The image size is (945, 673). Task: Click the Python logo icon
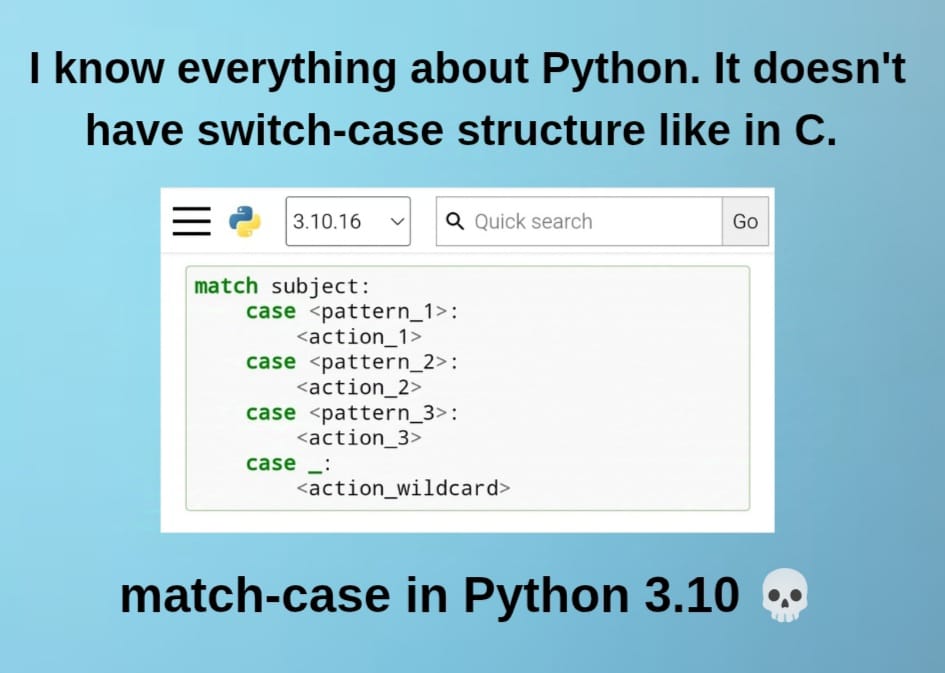pyautogui.click(x=245, y=221)
